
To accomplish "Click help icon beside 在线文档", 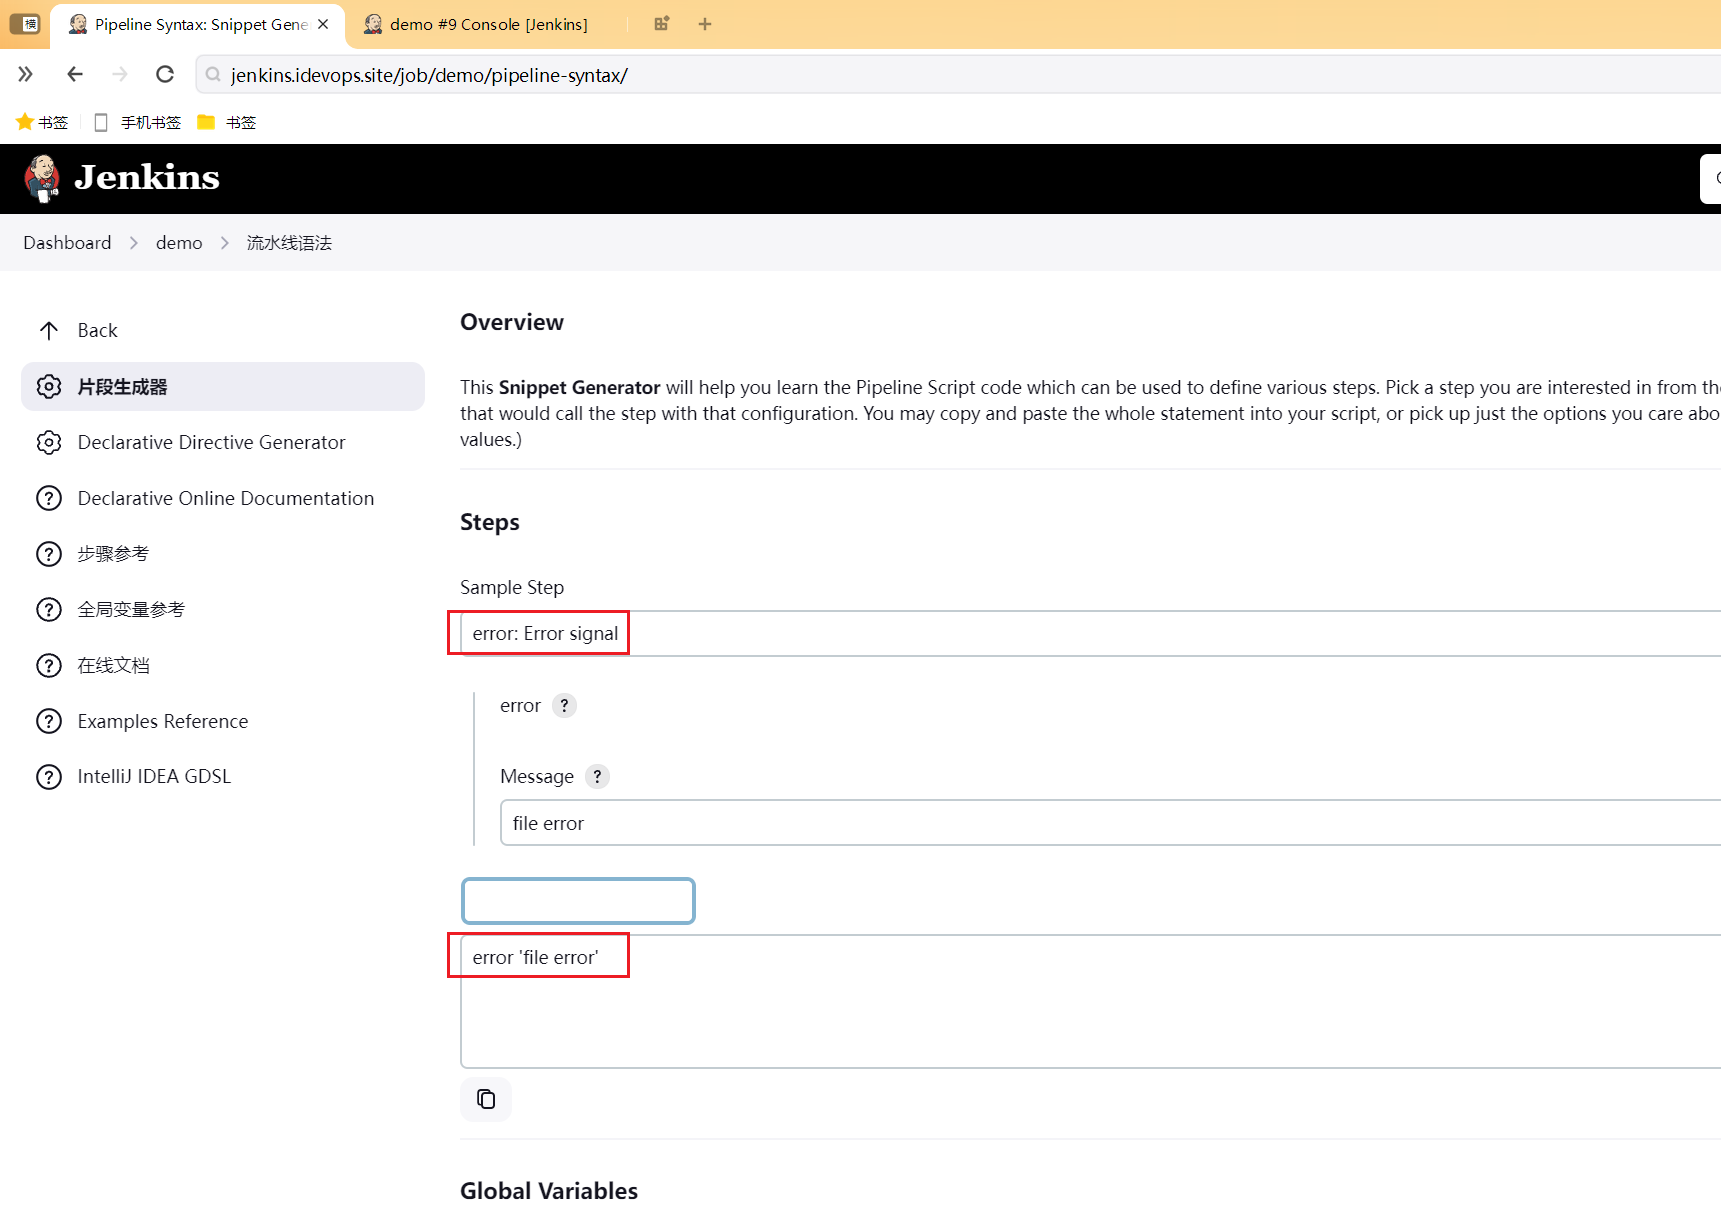I will (49, 665).
